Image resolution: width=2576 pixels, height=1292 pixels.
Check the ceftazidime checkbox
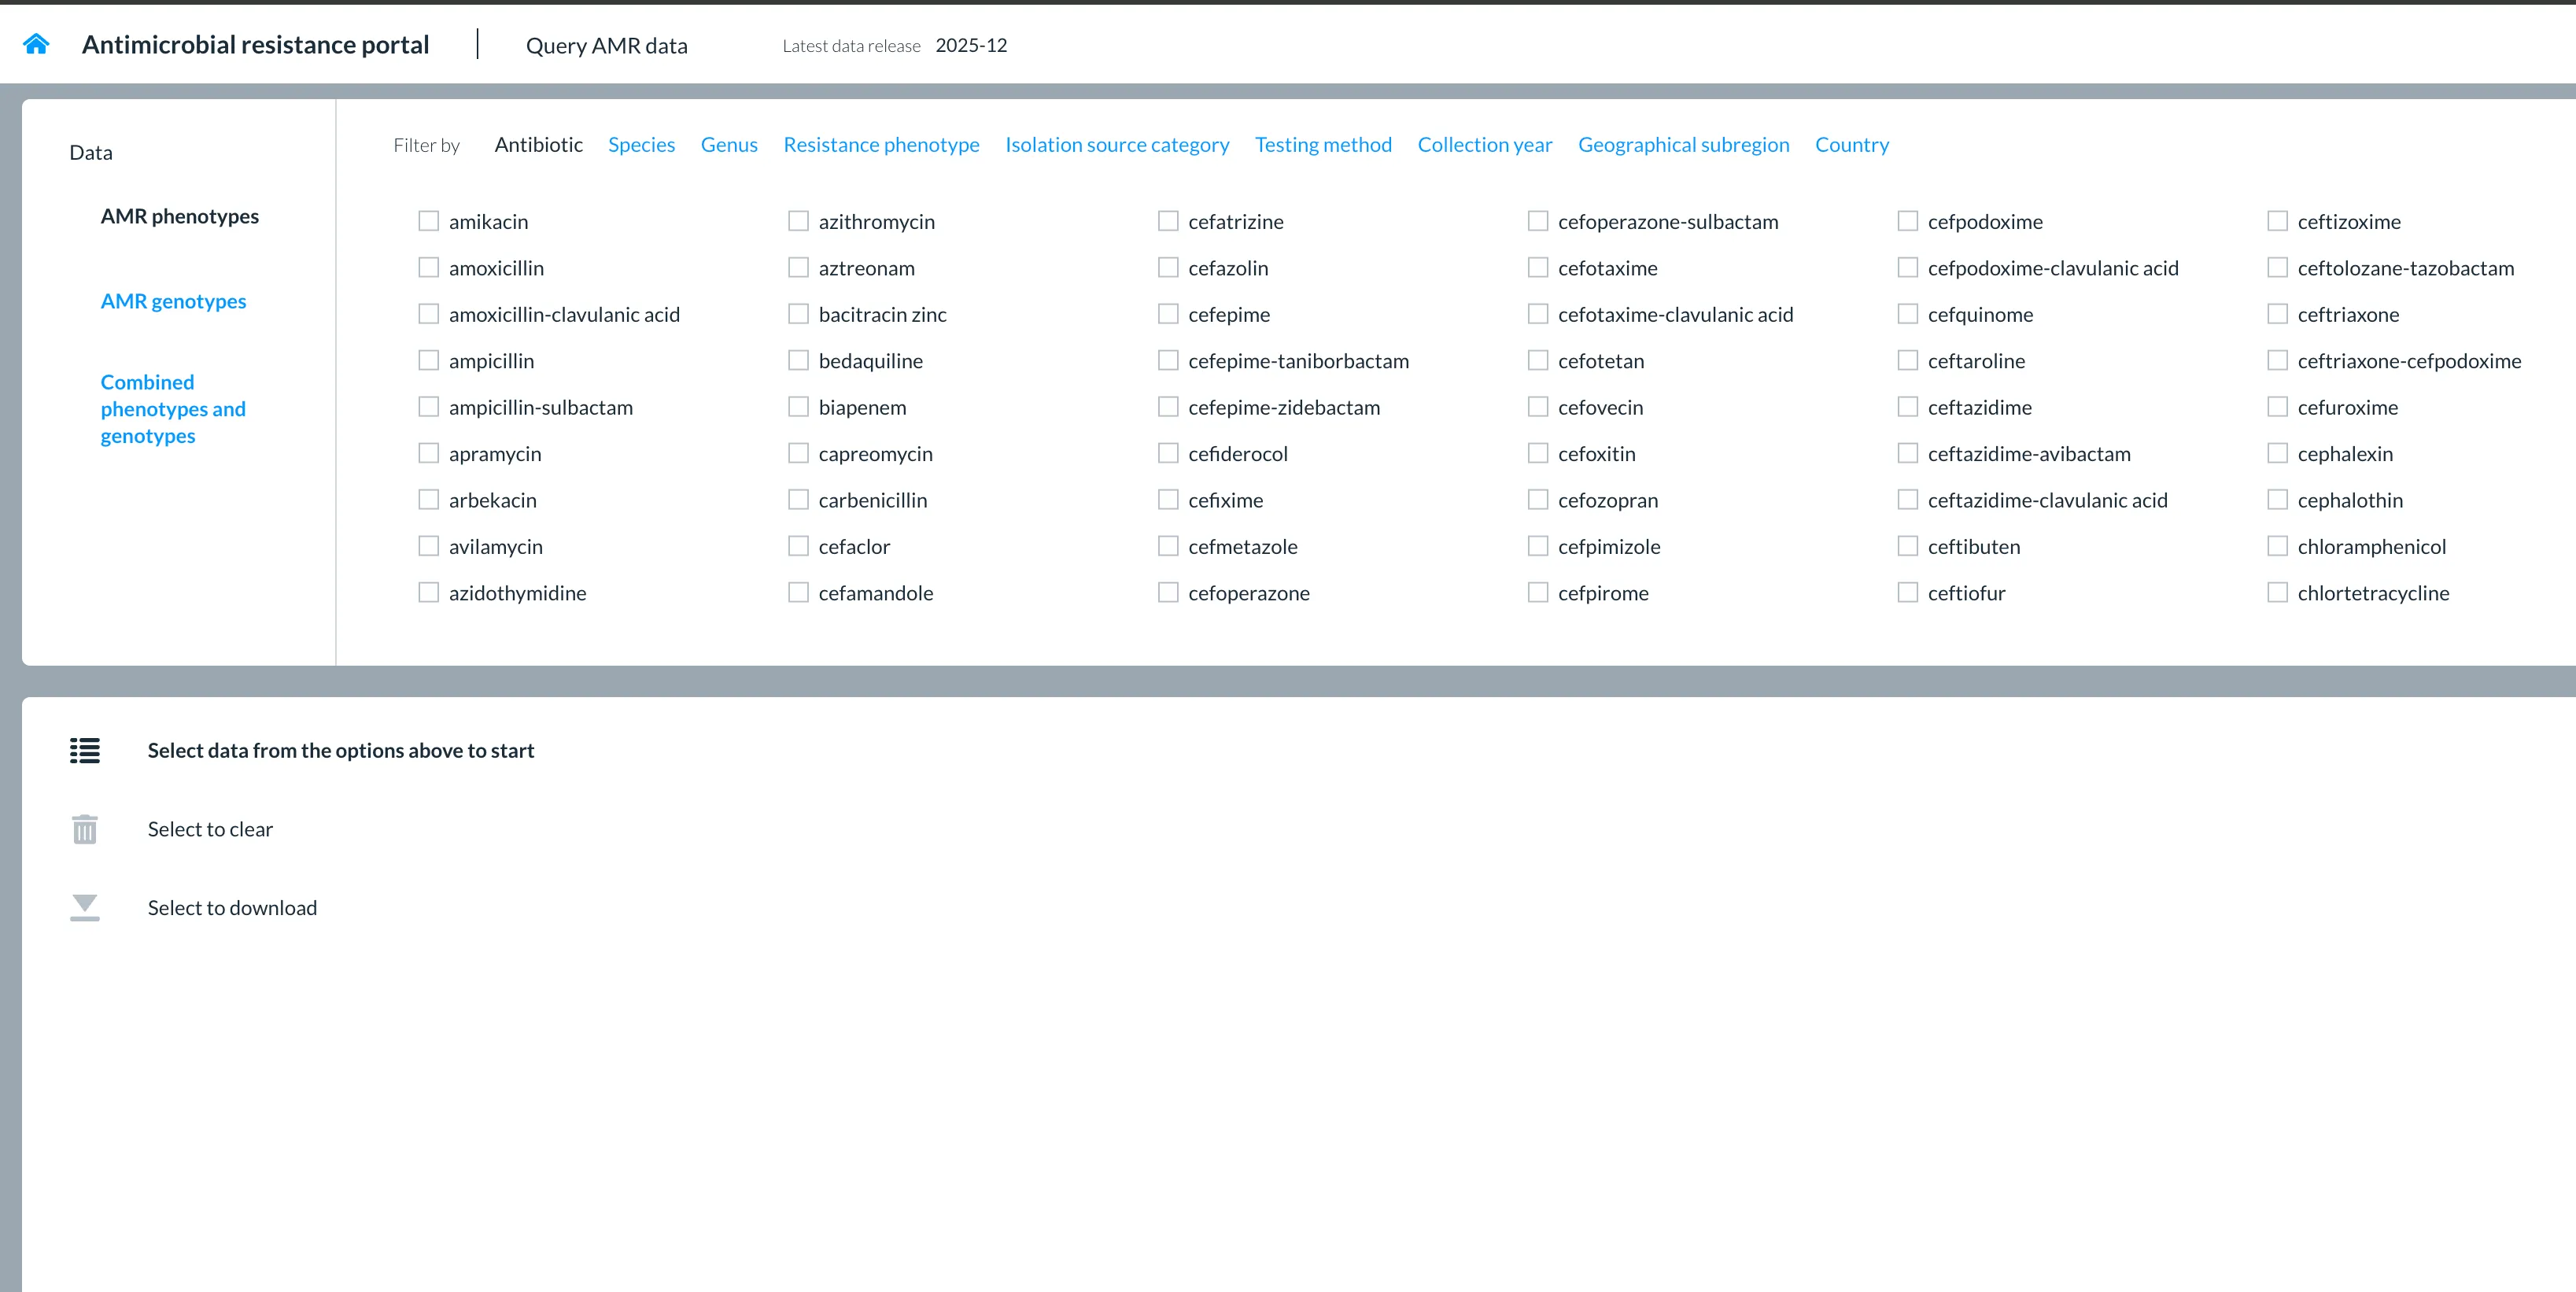[x=1908, y=407]
